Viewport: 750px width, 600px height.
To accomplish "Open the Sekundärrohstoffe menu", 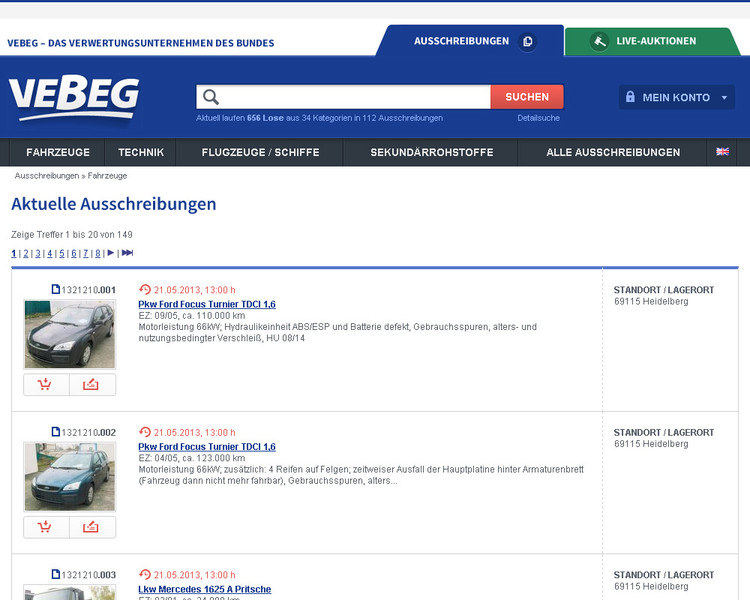I will coord(431,153).
